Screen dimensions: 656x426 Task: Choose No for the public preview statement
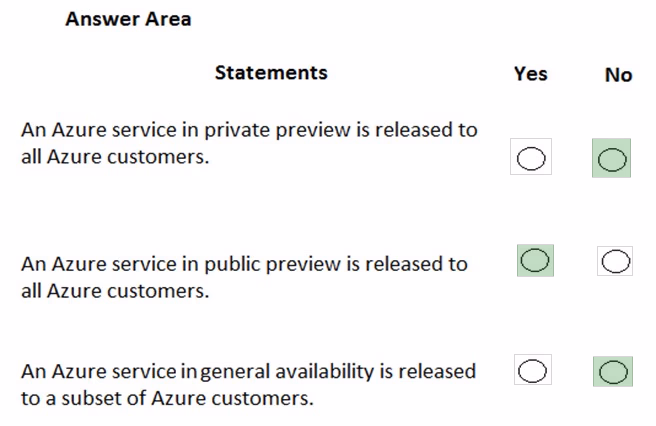[x=615, y=261]
